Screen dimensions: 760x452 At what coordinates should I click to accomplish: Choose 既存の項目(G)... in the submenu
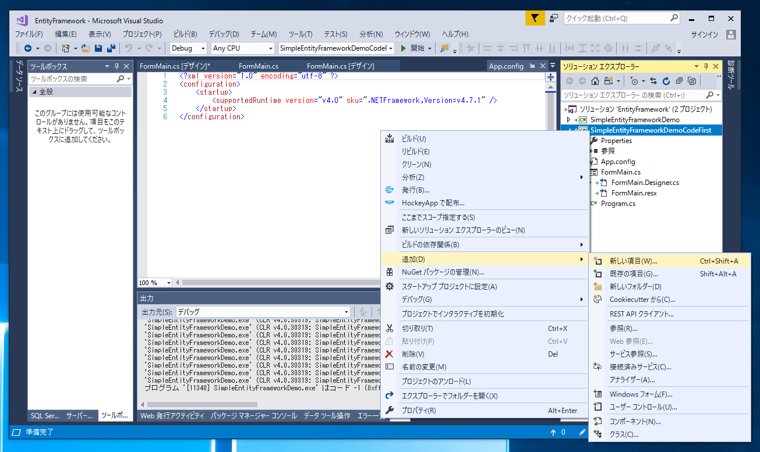tap(670, 274)
